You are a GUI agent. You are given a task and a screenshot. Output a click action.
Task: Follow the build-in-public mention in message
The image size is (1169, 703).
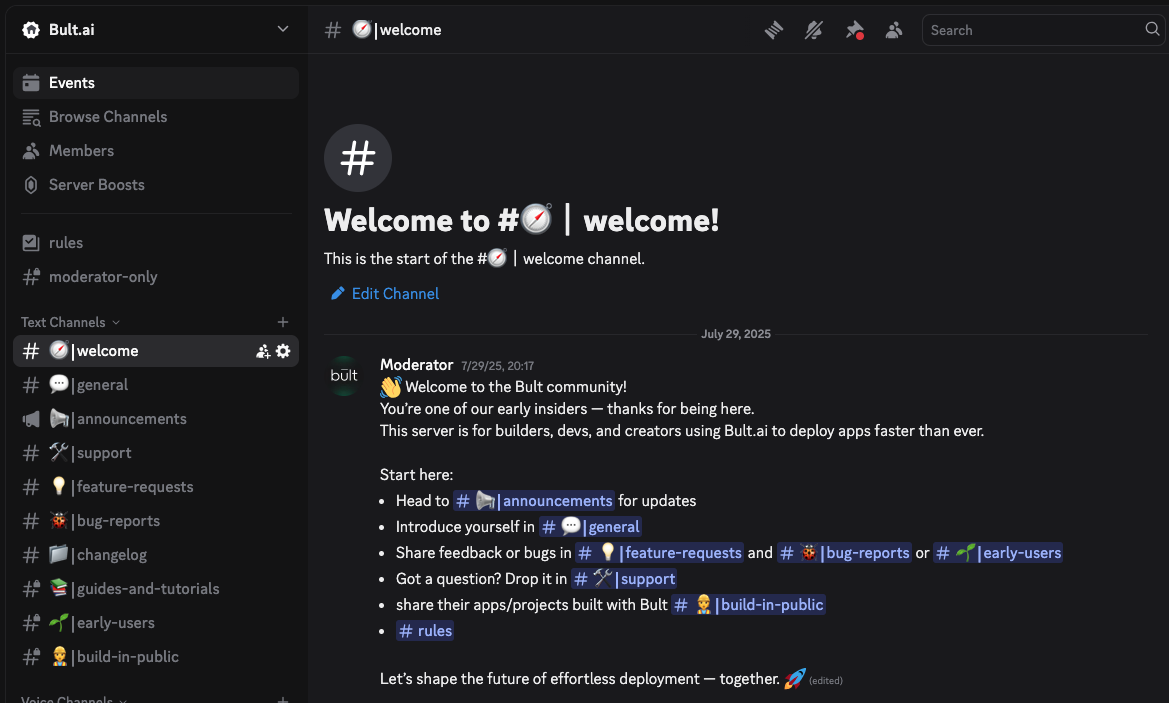[749, 605]
